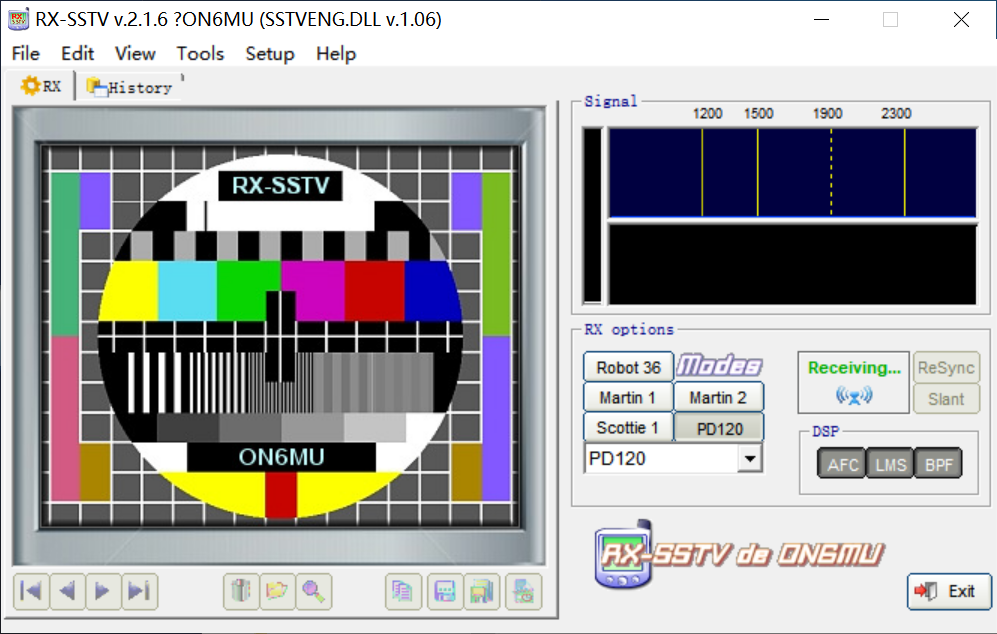
Task: Switch to the History tab
Action: tap(131, 87)
